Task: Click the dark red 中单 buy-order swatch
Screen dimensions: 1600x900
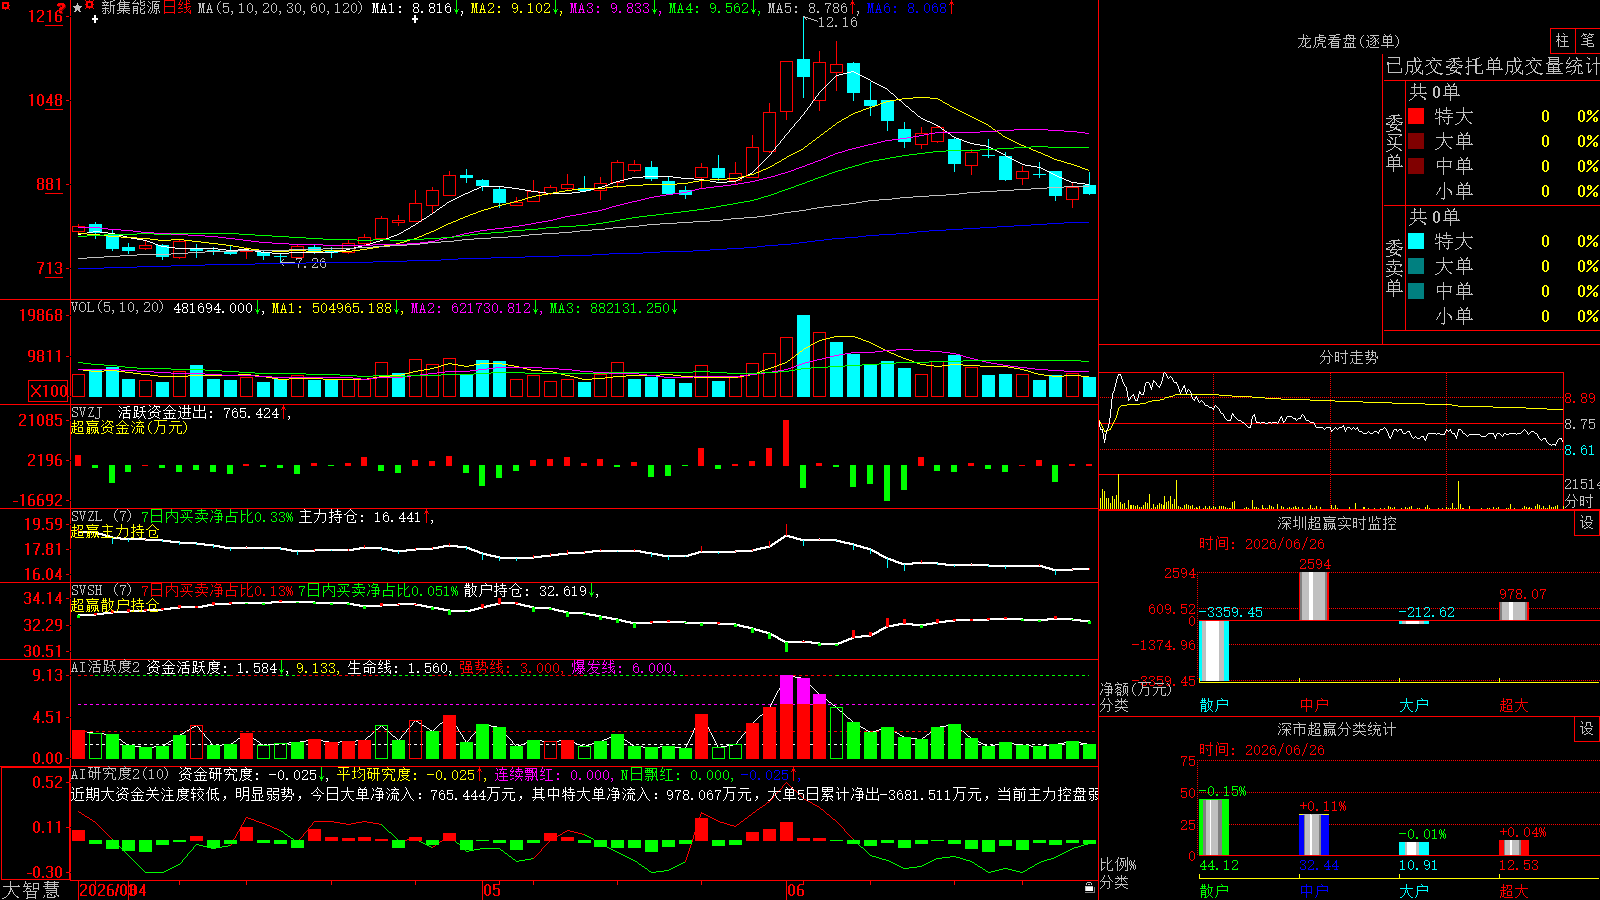Action: 1416,166
